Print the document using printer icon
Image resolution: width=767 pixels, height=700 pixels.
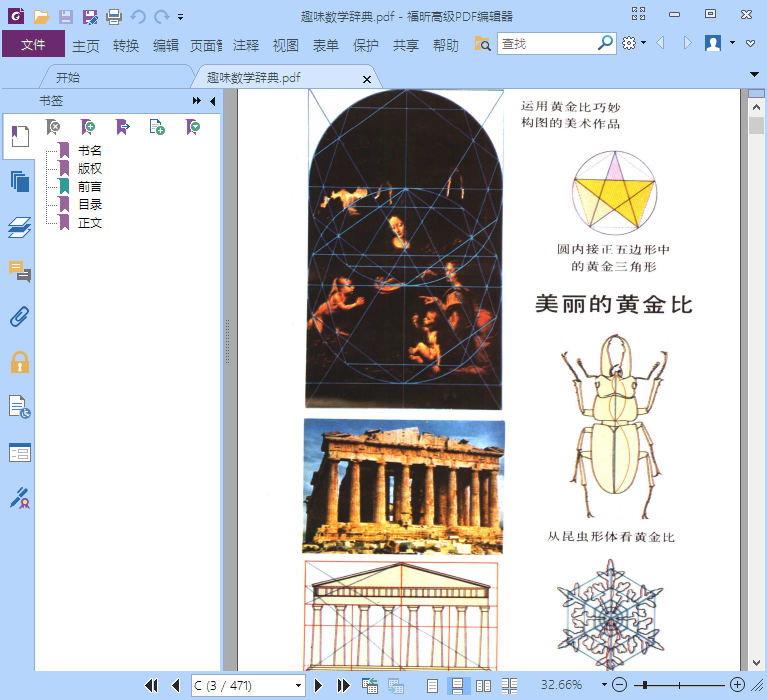pos(114,17)
